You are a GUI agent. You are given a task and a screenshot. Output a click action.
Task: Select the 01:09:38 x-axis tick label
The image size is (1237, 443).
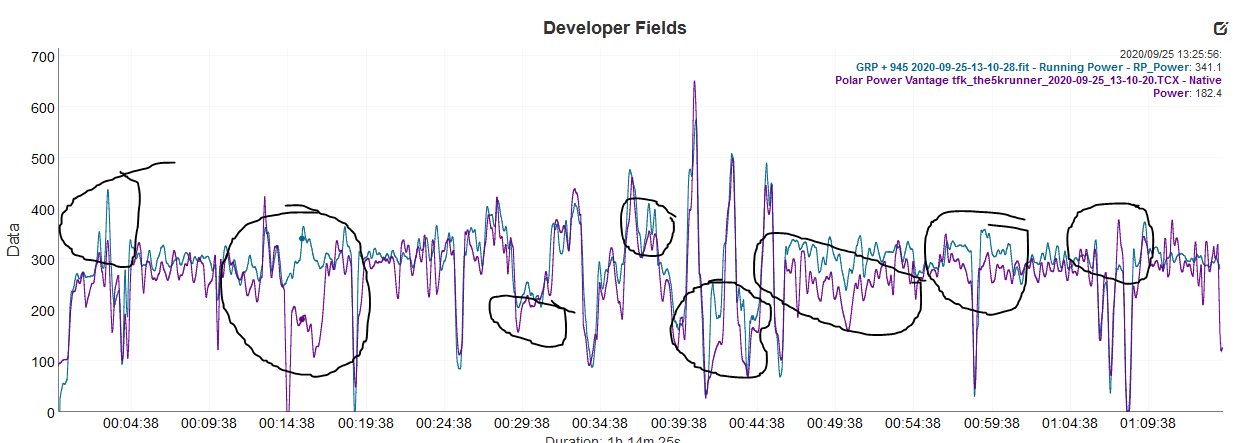[x=1147, y=424]
